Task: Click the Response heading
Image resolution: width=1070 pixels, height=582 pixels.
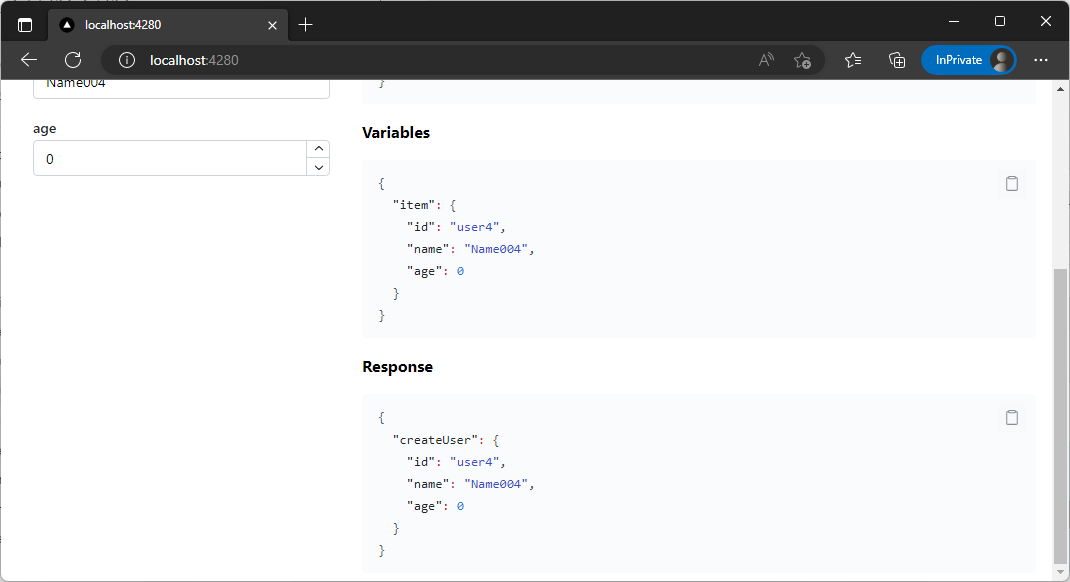Action: 397,366
